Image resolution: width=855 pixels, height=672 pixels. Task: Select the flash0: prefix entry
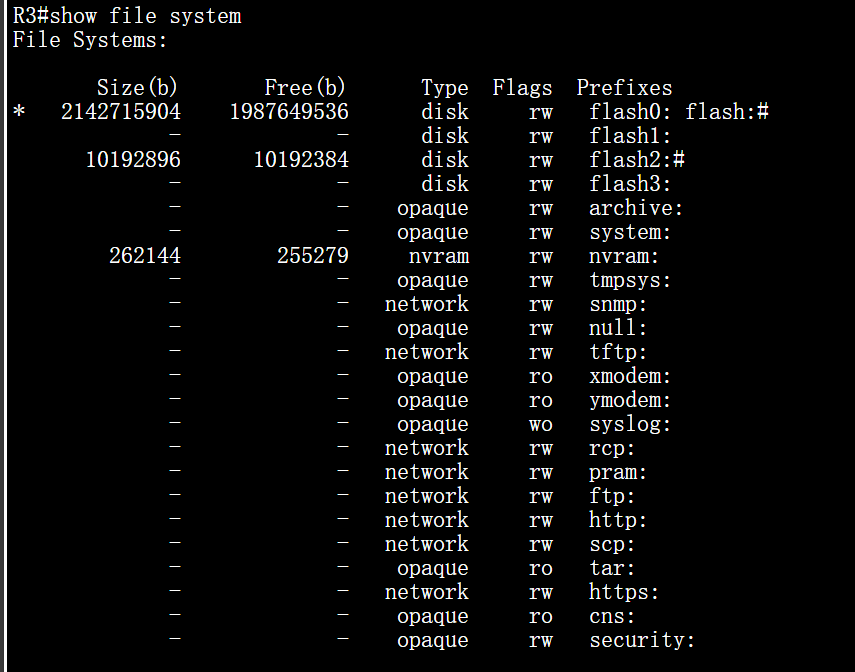[630, 111]
